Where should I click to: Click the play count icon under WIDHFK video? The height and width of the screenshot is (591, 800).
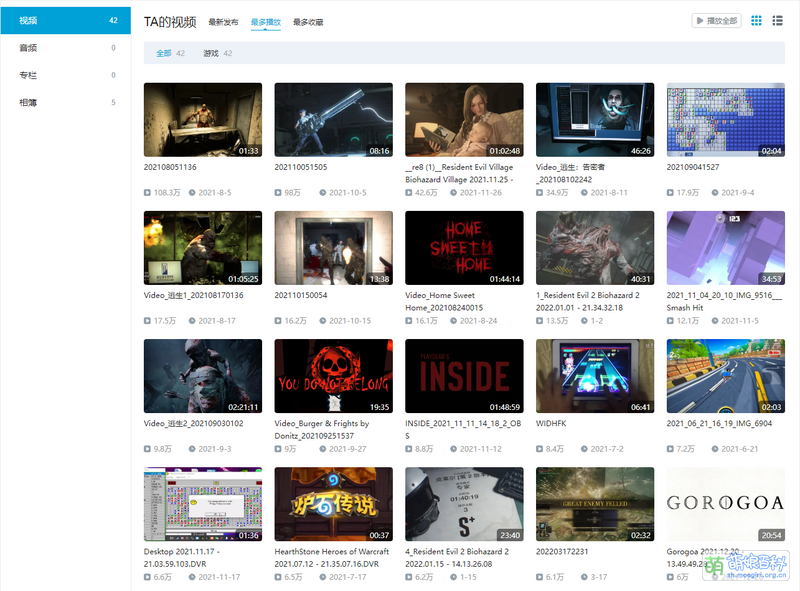(540, 449)
